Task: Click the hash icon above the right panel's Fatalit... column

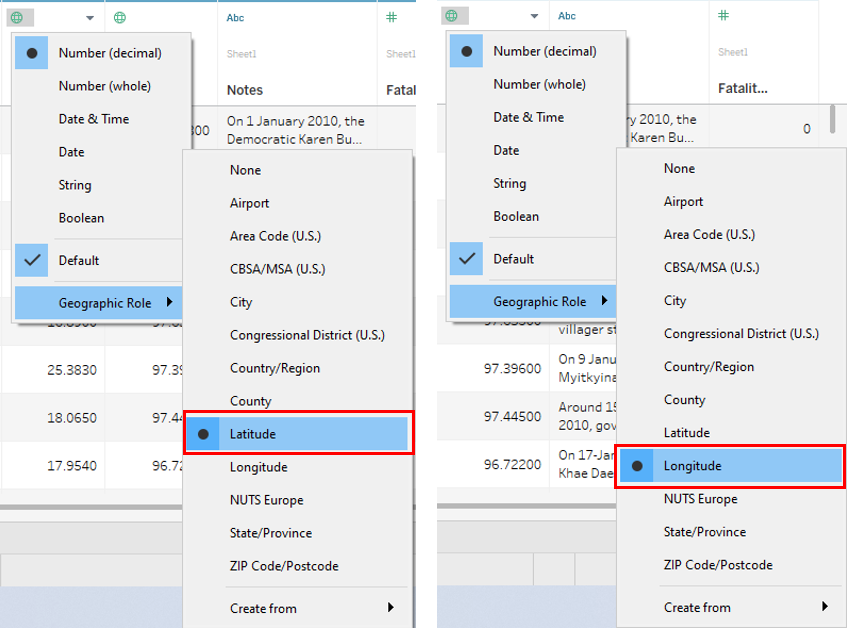Action: (724, 16)
